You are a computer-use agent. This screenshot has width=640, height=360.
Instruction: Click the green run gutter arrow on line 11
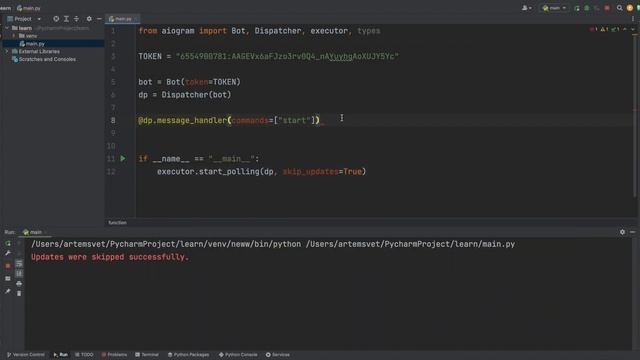[x=123, y=158]
